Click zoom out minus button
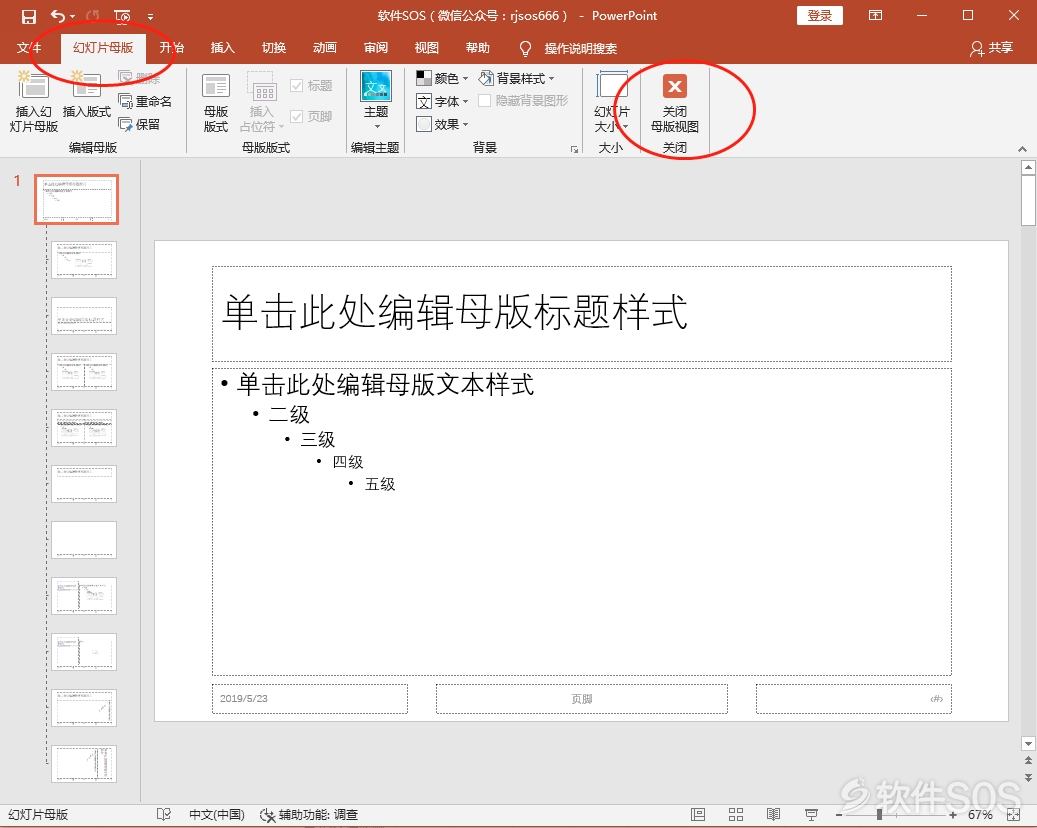This screenshot has height=828, width=1037. point(839,815)
